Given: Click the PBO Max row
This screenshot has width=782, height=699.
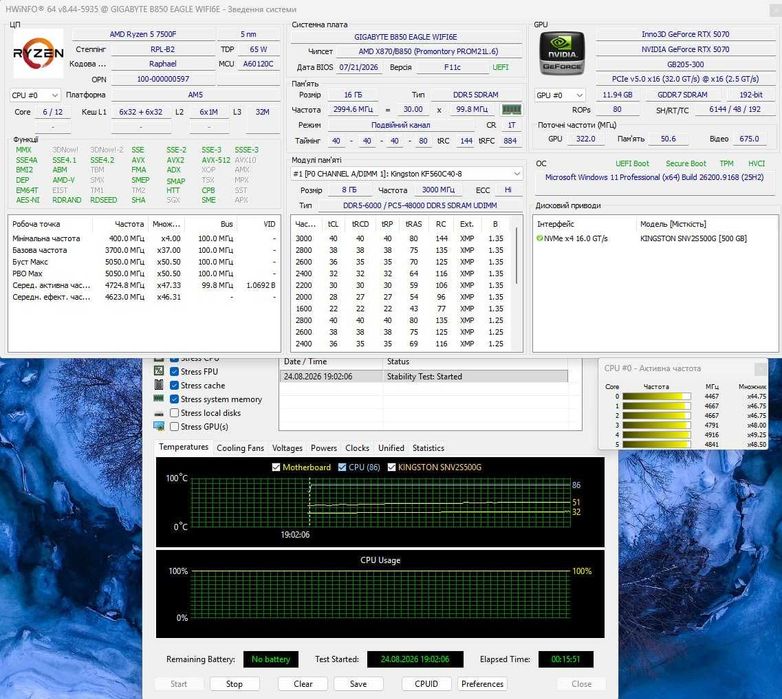Looking at the screenshot, I should pos(144,273).
